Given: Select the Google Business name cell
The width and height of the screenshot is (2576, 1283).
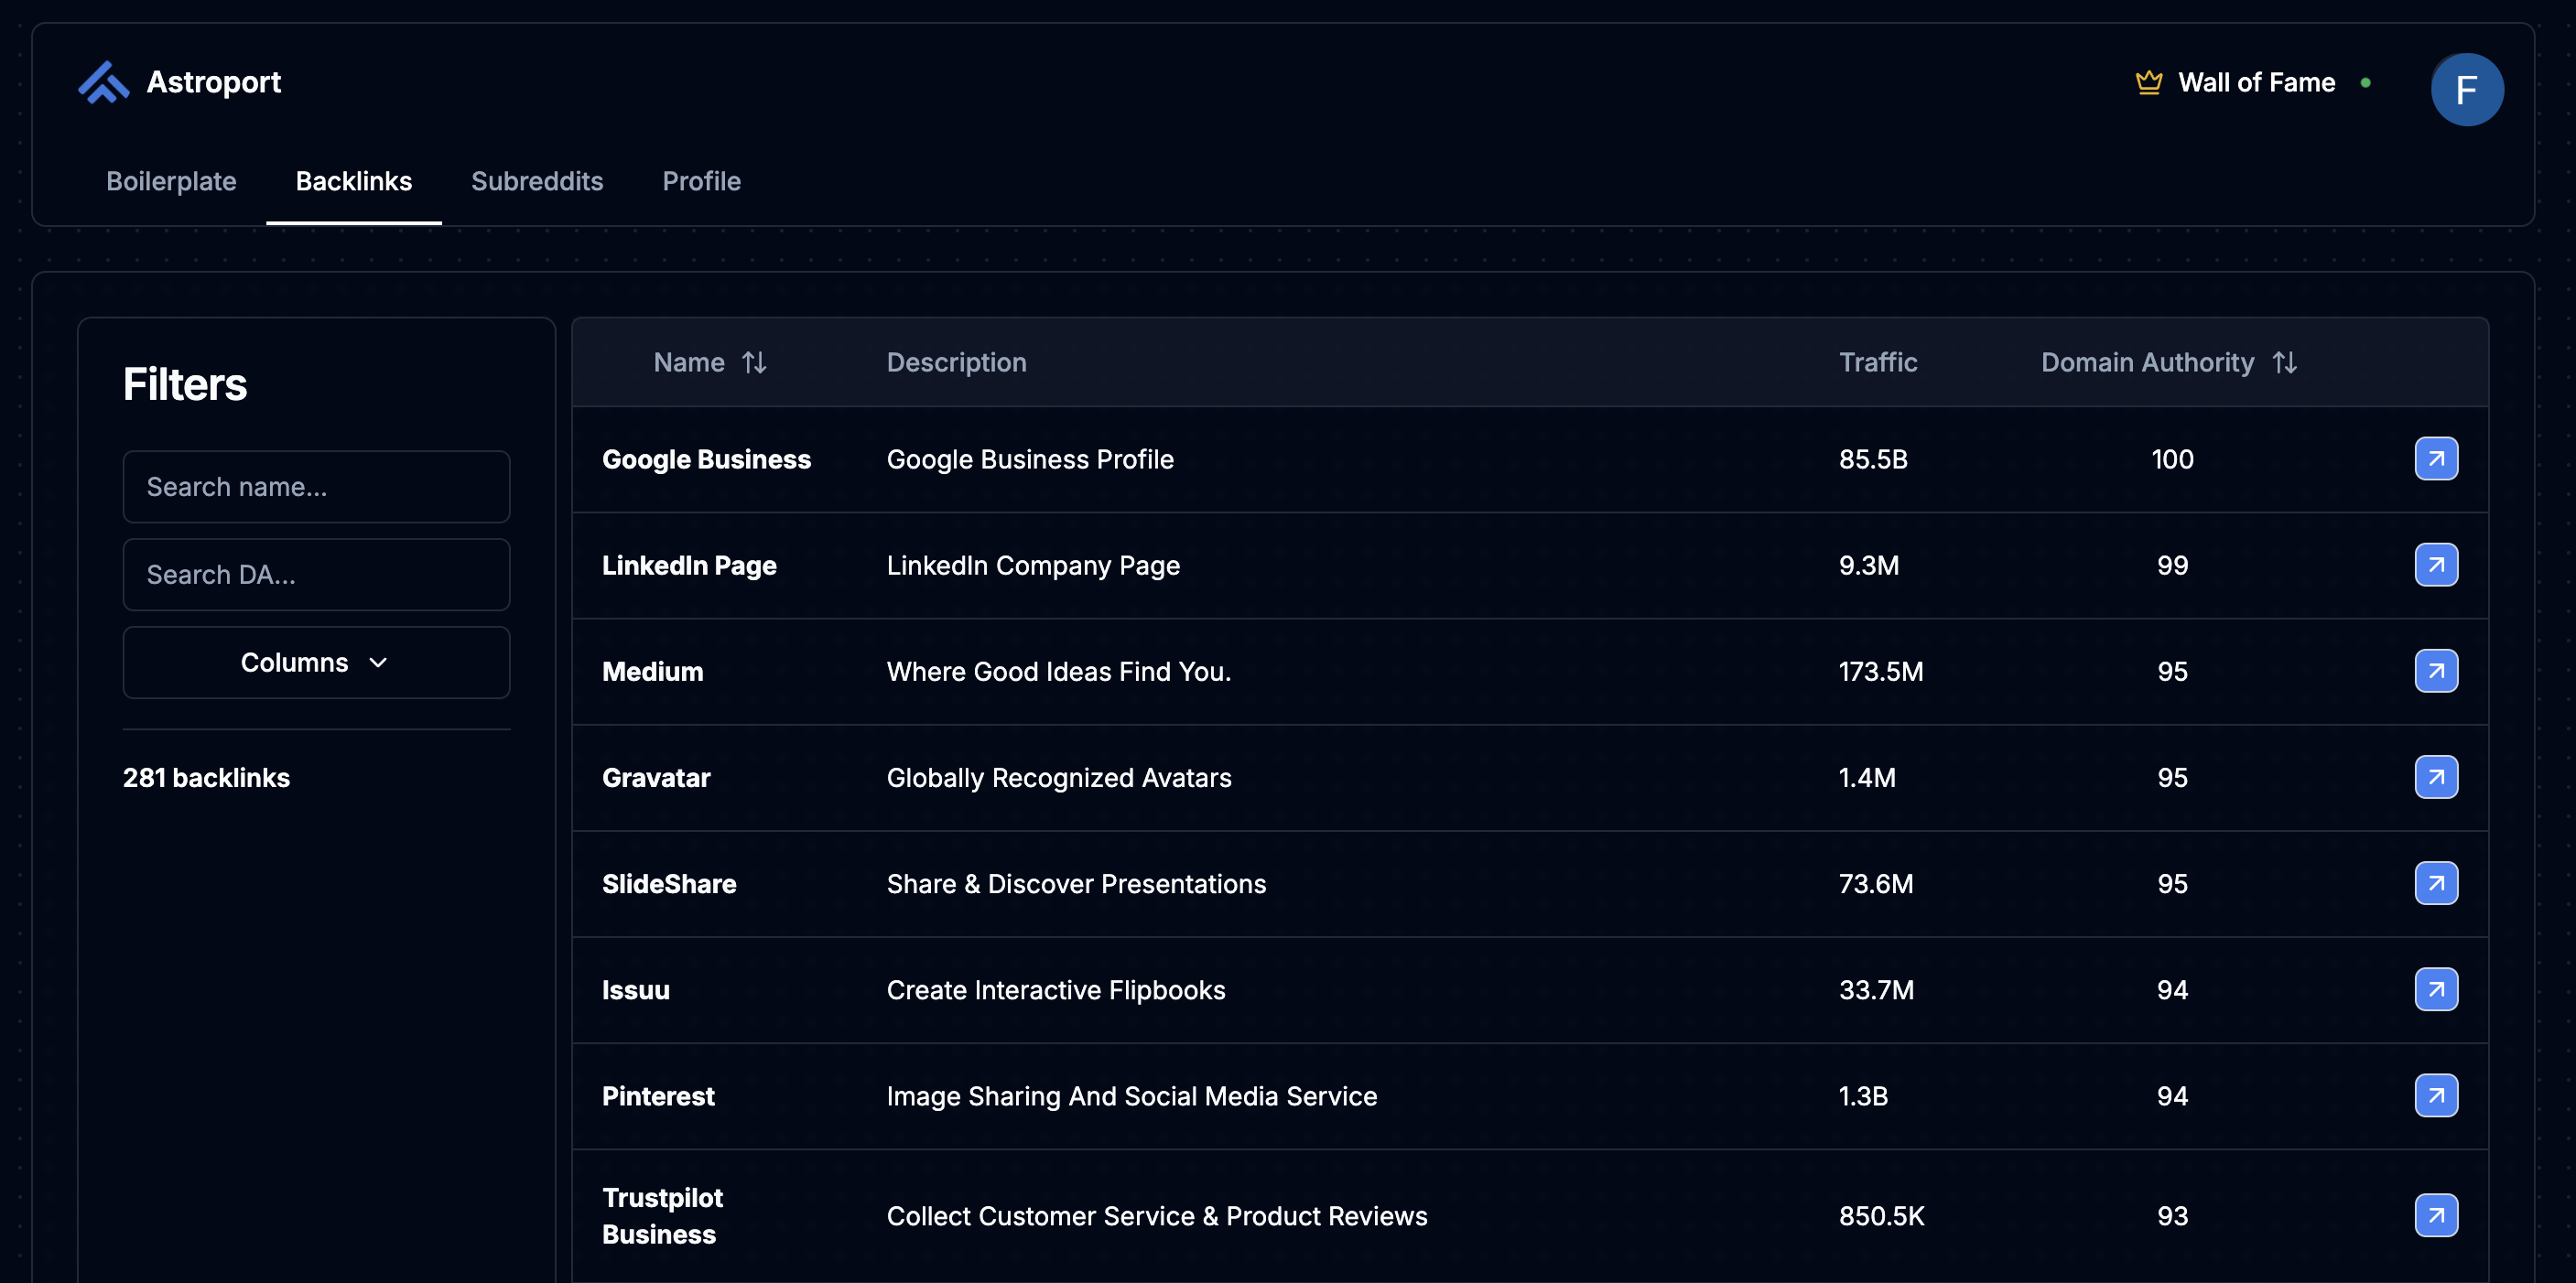Looking at the screenshot, I should click(706, 459).
